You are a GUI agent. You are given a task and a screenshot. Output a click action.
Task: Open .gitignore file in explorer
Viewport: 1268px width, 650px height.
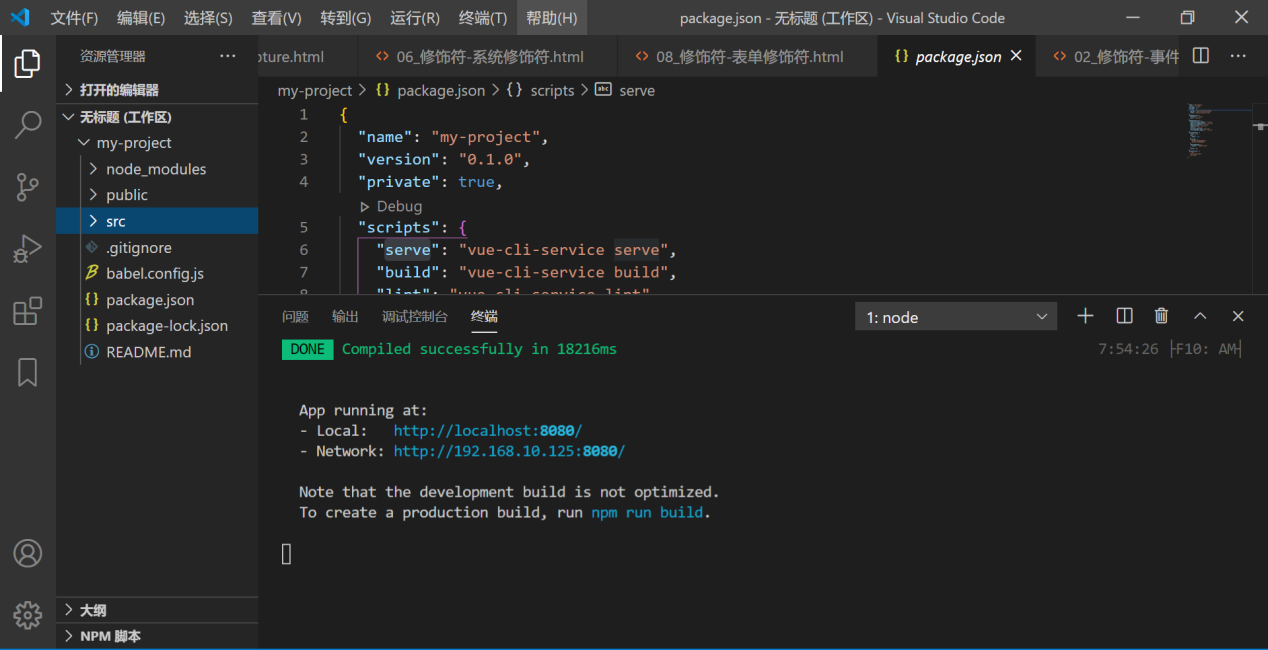coord(157,247)
